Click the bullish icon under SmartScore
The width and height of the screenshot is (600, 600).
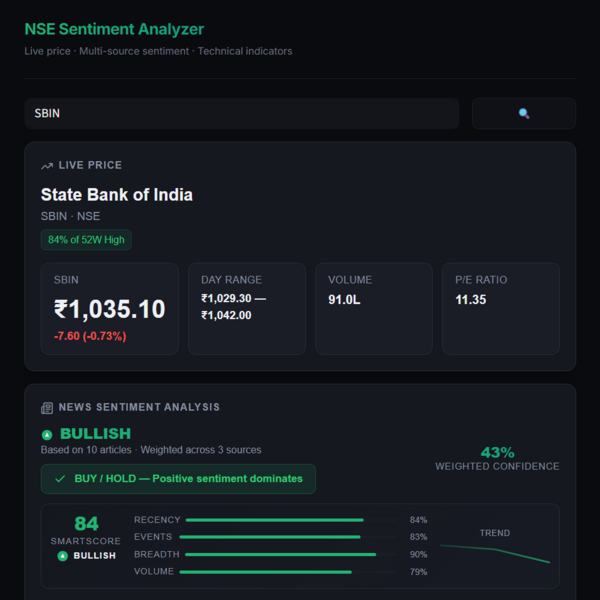click(62, 556)
